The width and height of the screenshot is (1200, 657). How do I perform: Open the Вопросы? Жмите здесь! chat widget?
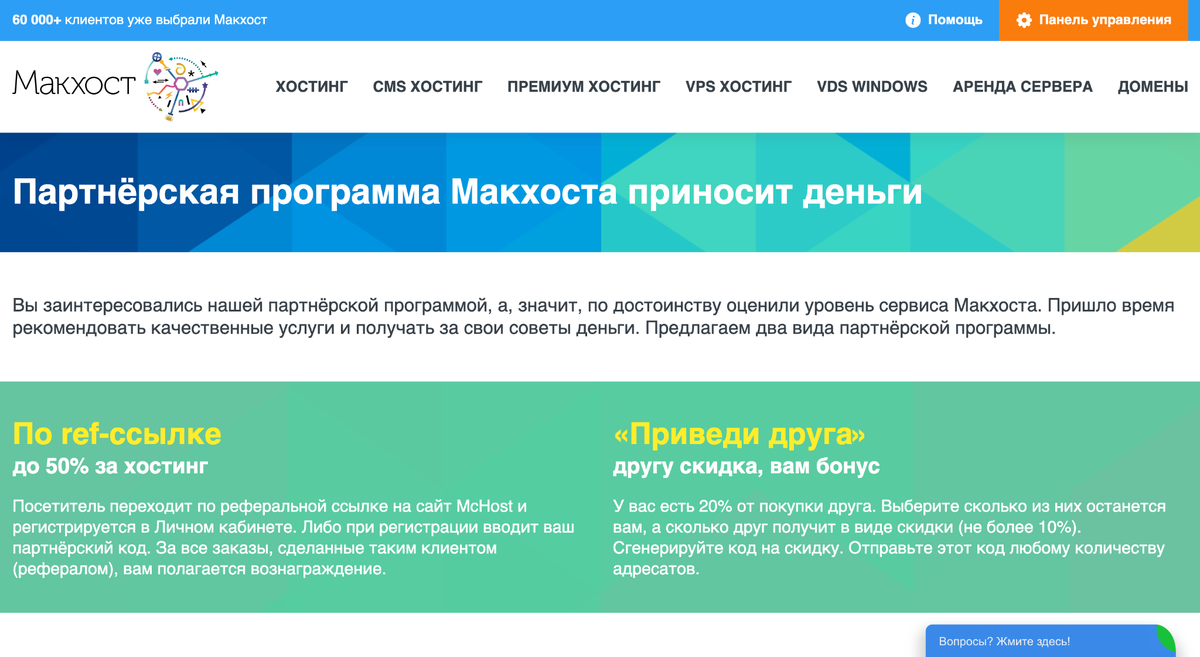coord(1050,641)
